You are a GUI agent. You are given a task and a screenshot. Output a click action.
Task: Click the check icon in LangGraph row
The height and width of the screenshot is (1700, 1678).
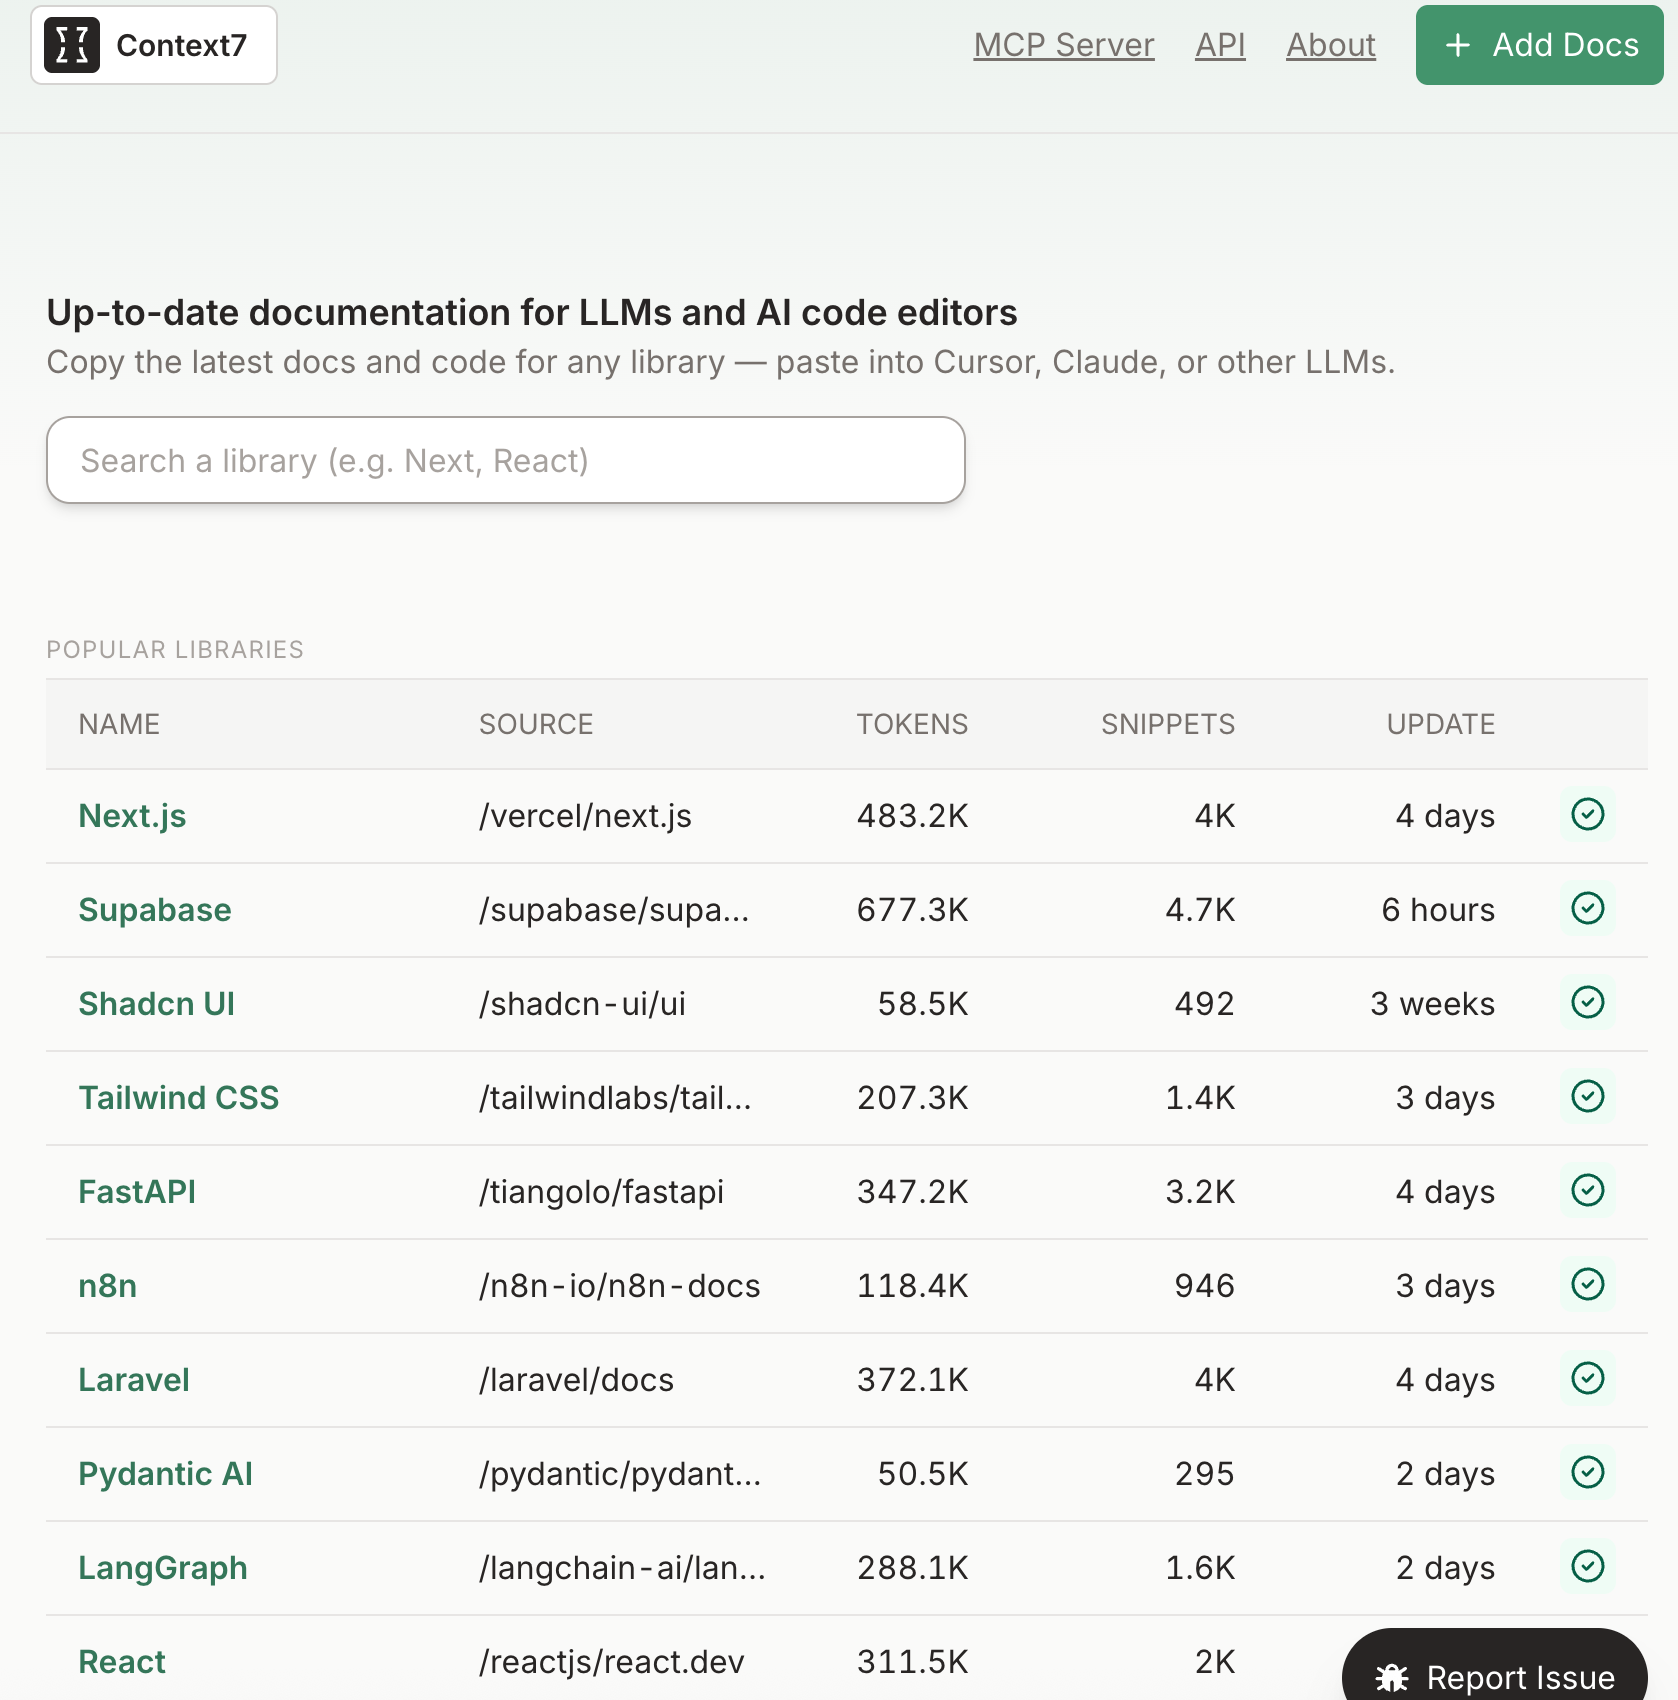(1587, 1566)
